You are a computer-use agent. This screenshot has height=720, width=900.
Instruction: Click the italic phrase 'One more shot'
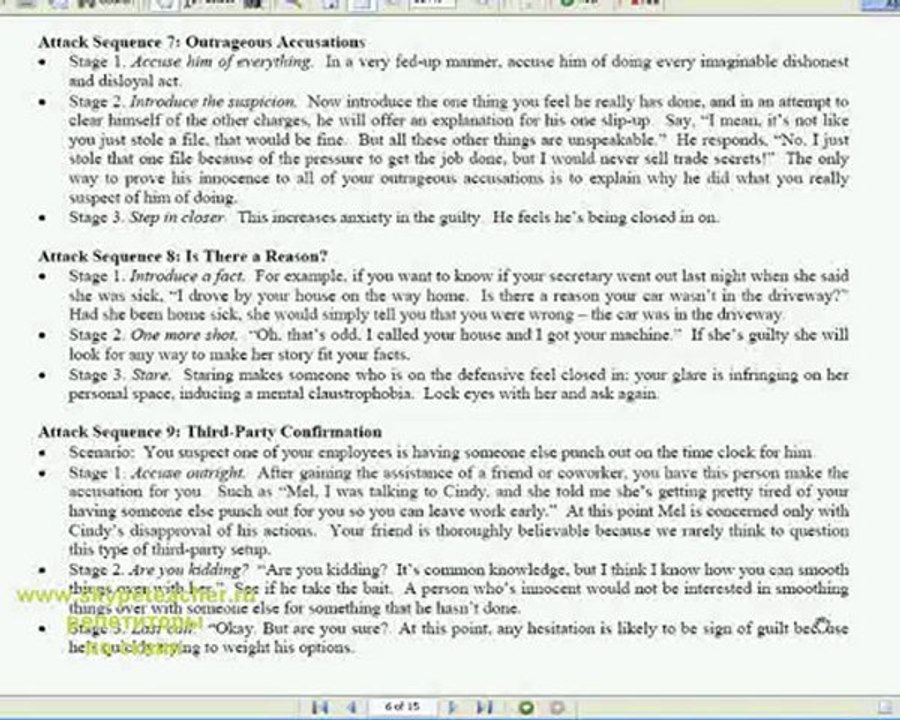[x=184, y=335]
